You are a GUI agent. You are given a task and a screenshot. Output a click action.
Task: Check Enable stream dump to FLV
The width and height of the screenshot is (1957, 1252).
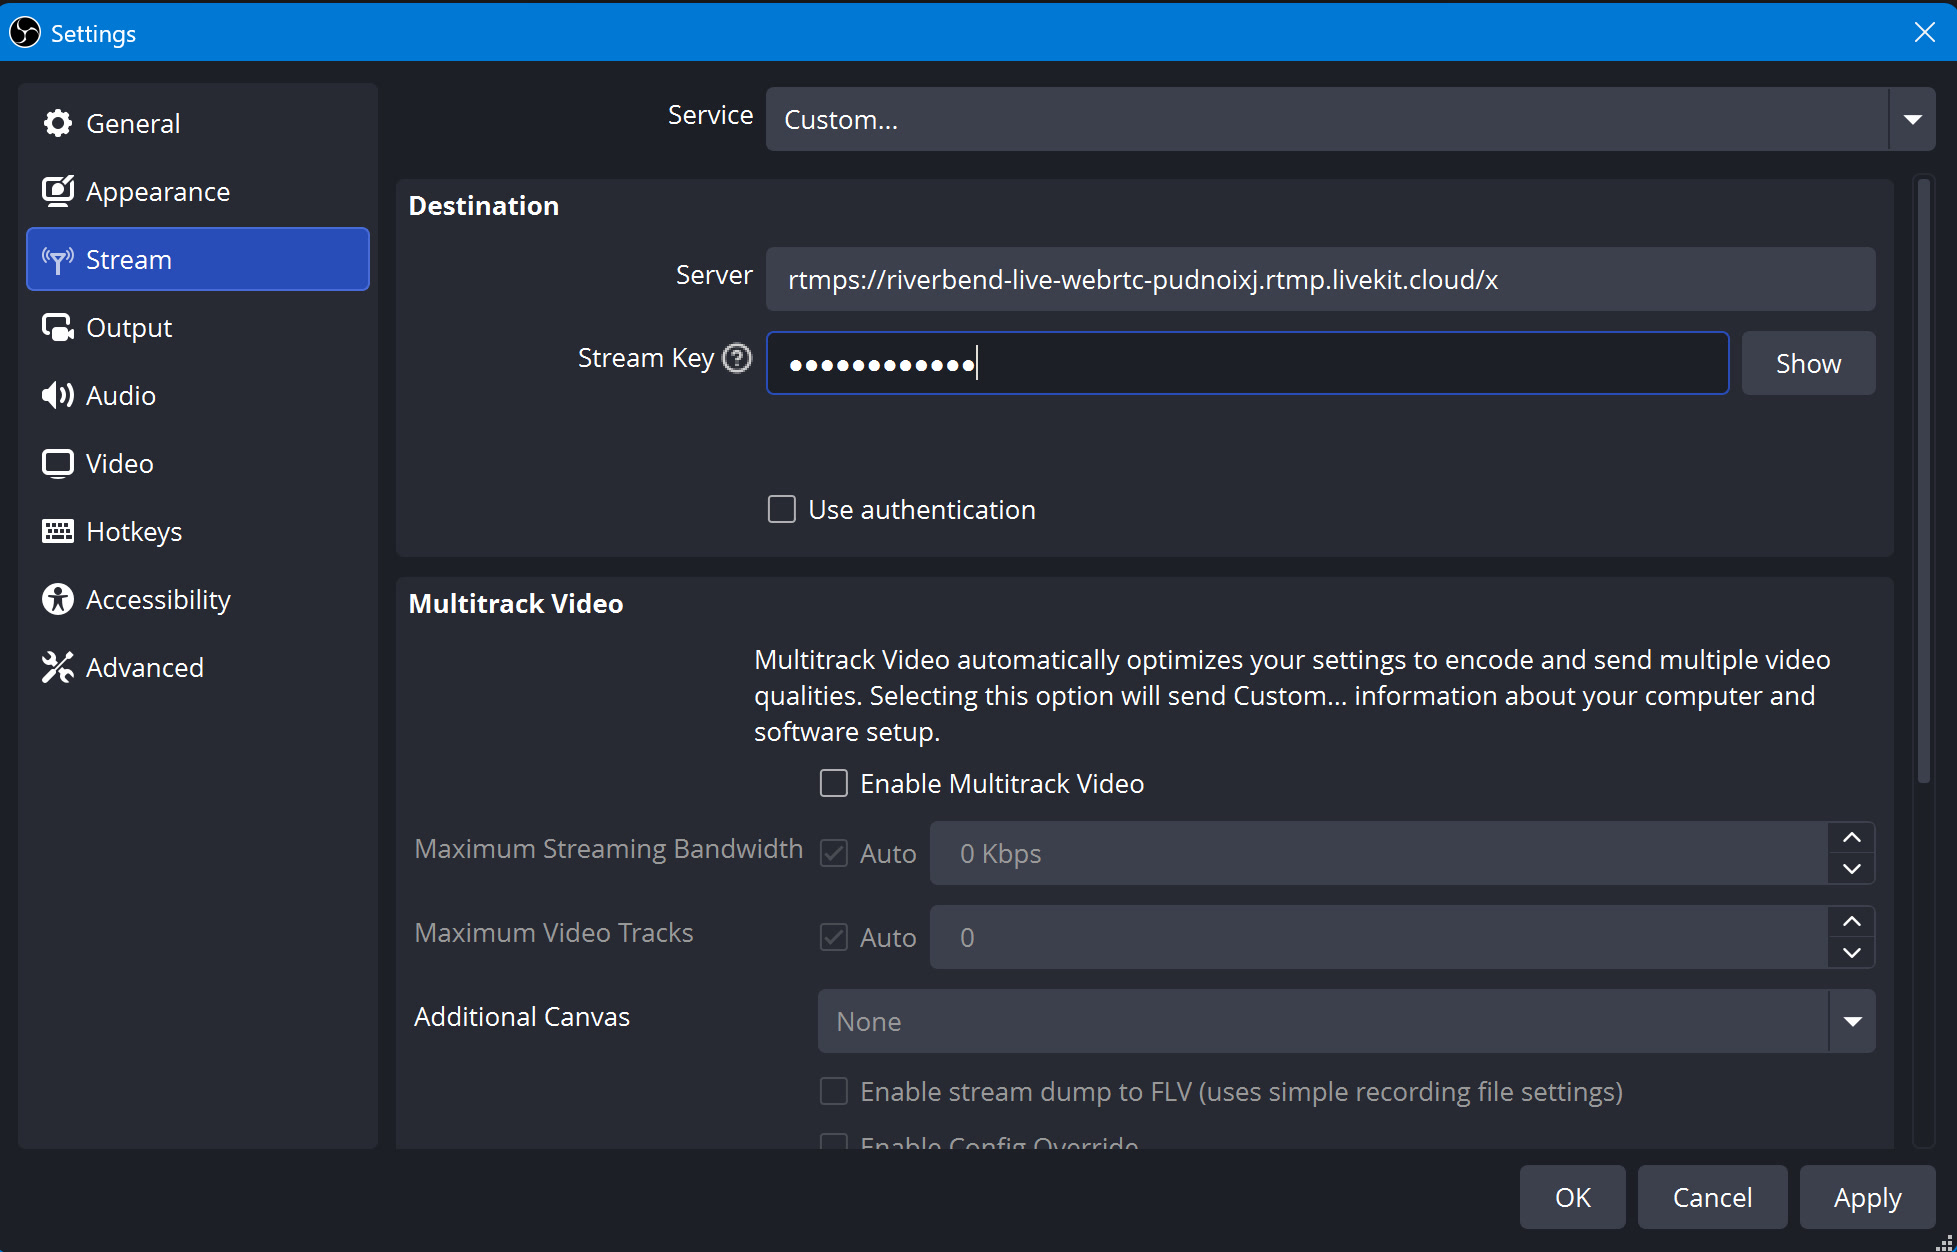(834, 1091)
